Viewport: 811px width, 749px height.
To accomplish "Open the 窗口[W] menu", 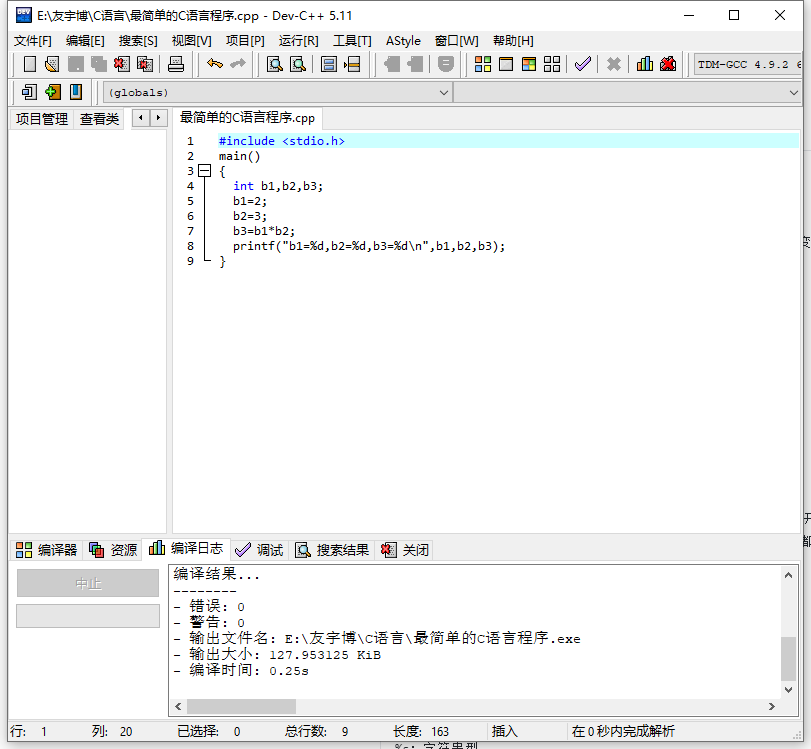I will pos(457,41).
